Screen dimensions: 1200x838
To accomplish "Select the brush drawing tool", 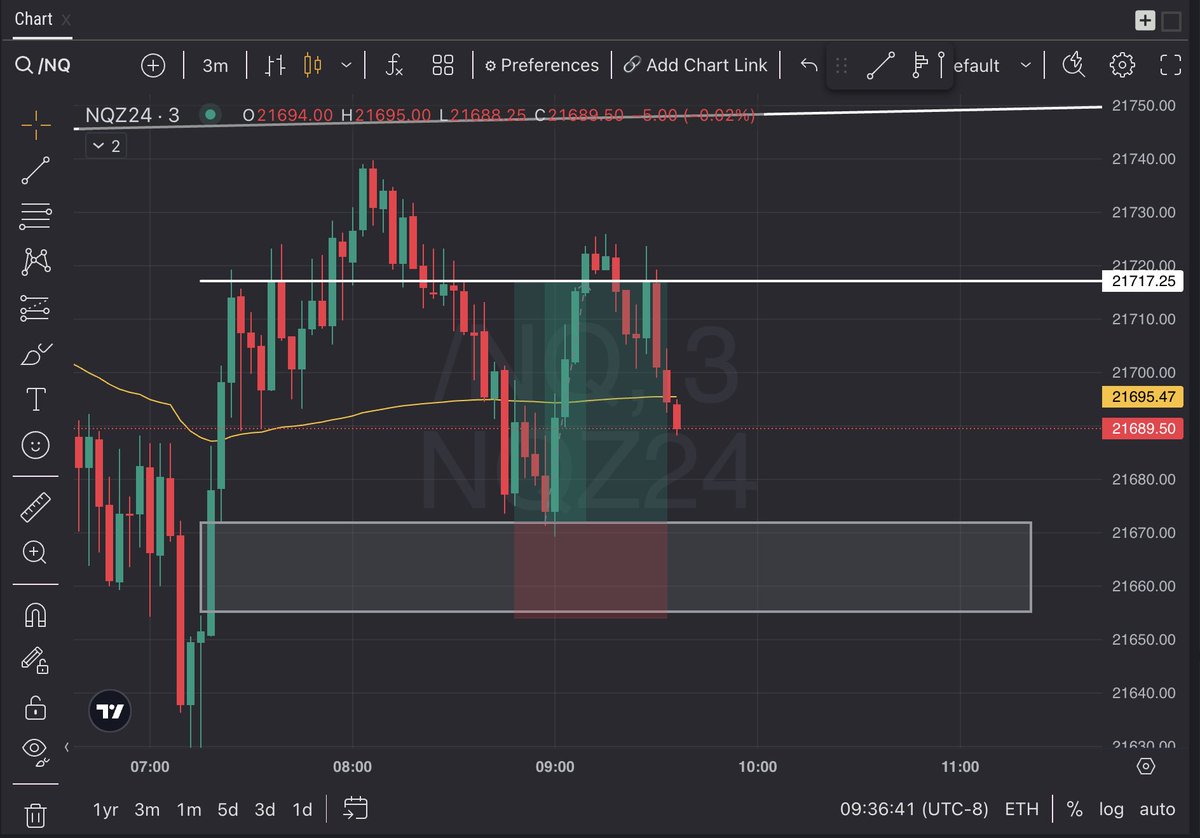I will tap(36, 354).
